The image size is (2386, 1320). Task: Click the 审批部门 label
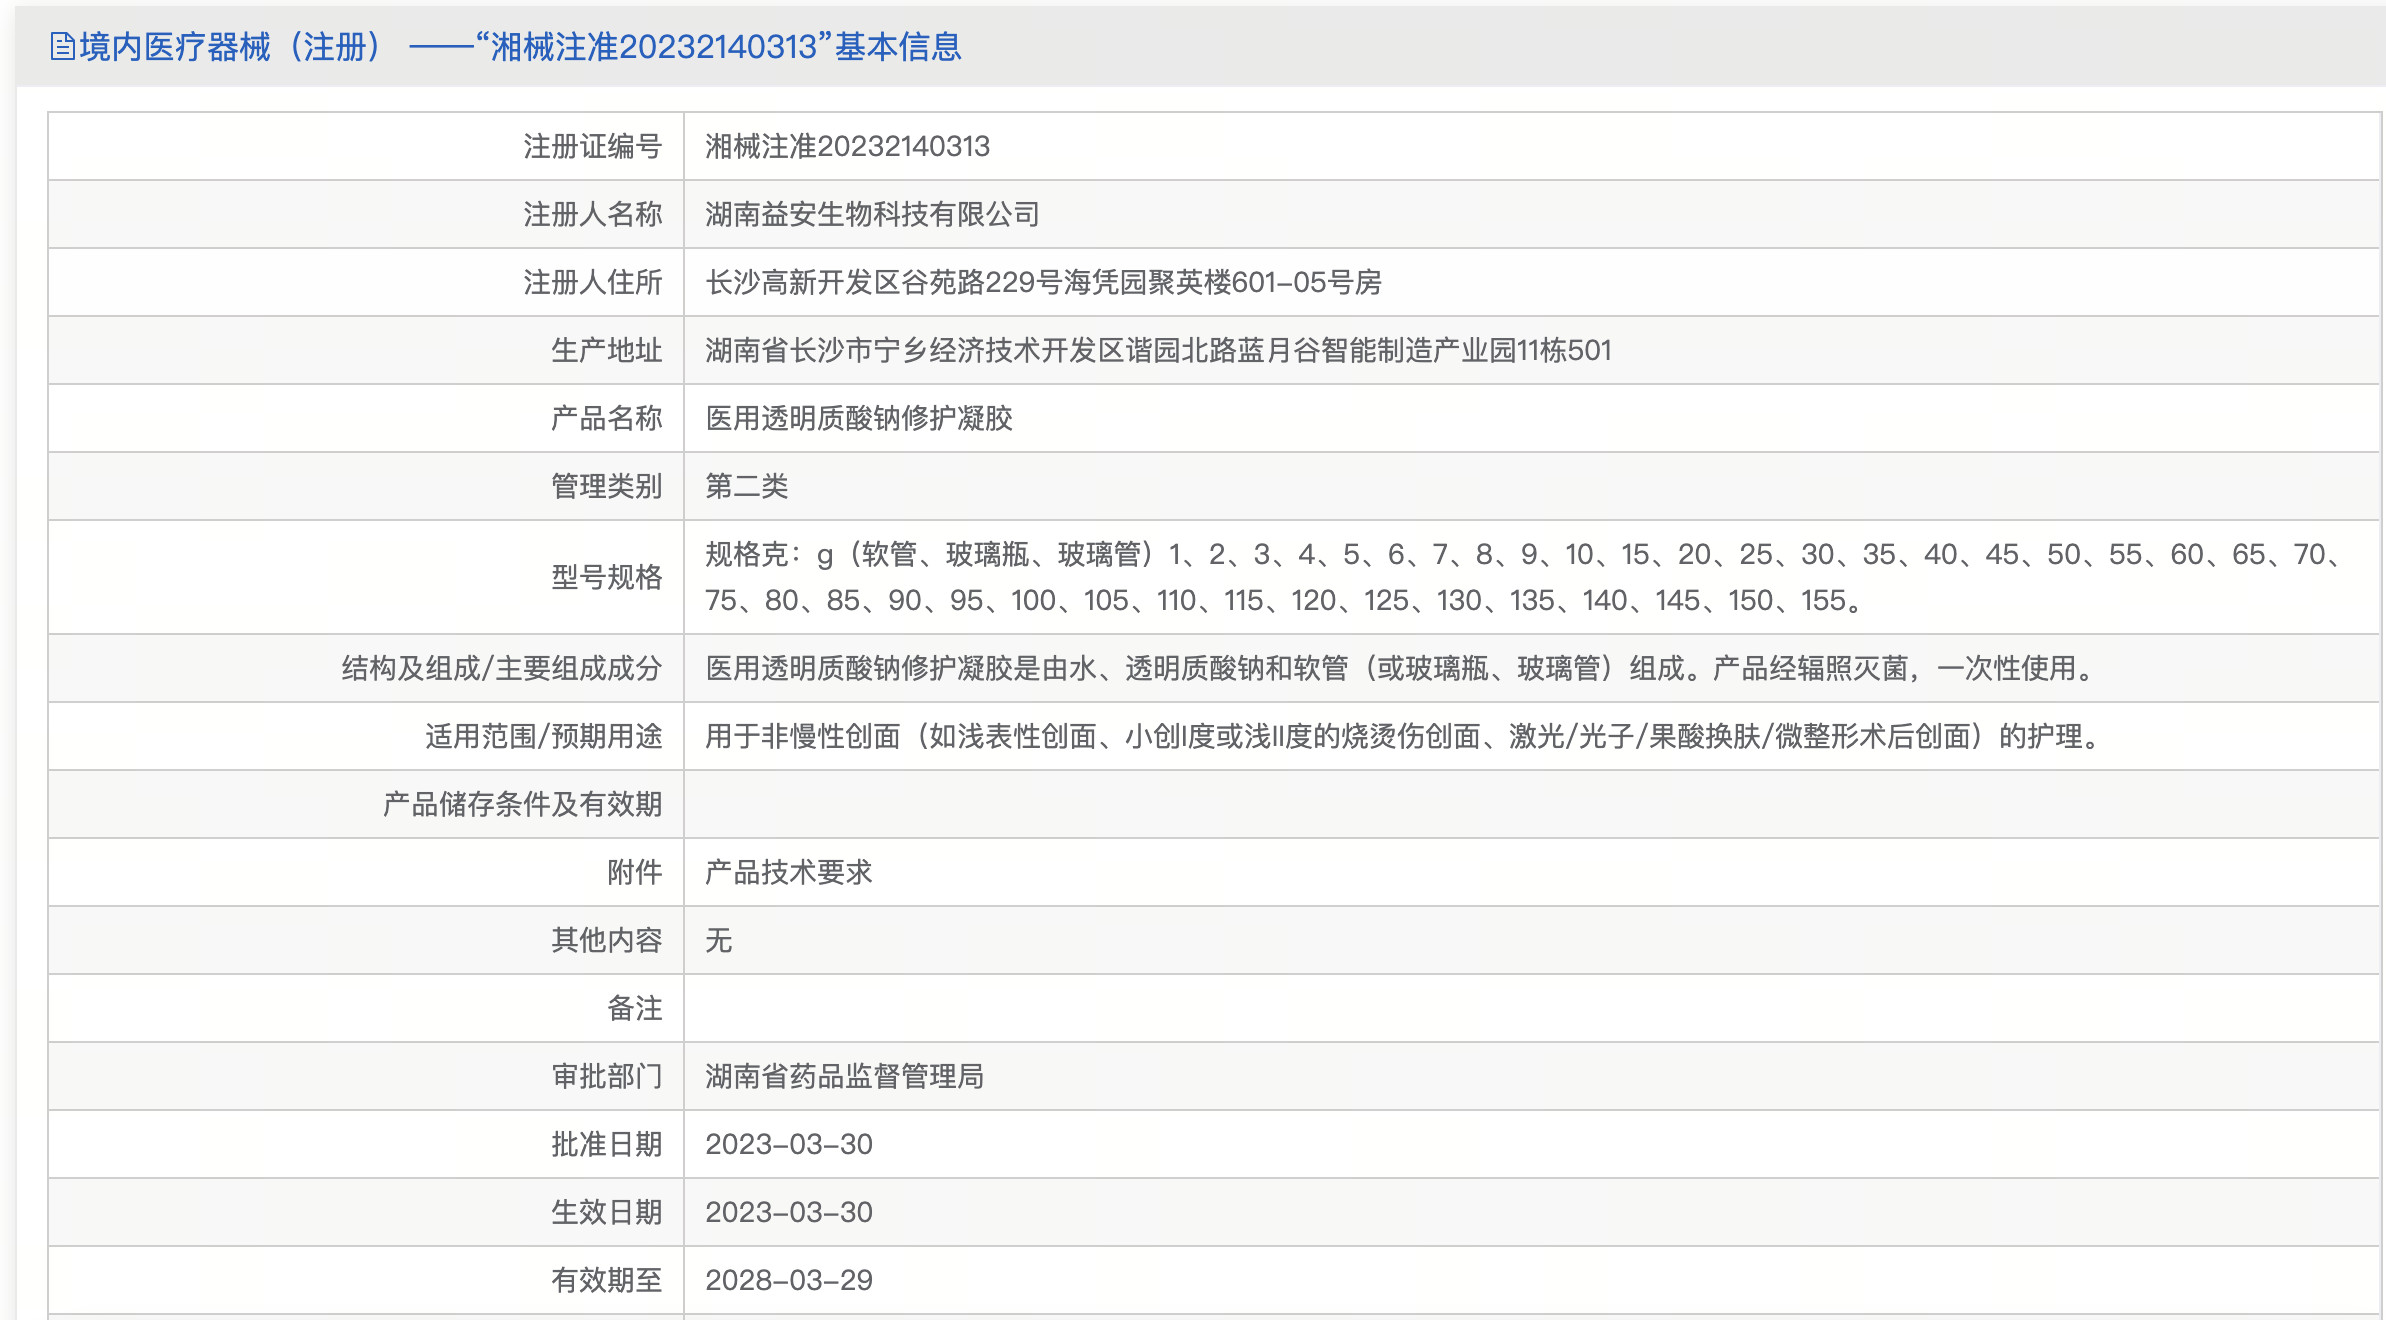click(607, 1077)
